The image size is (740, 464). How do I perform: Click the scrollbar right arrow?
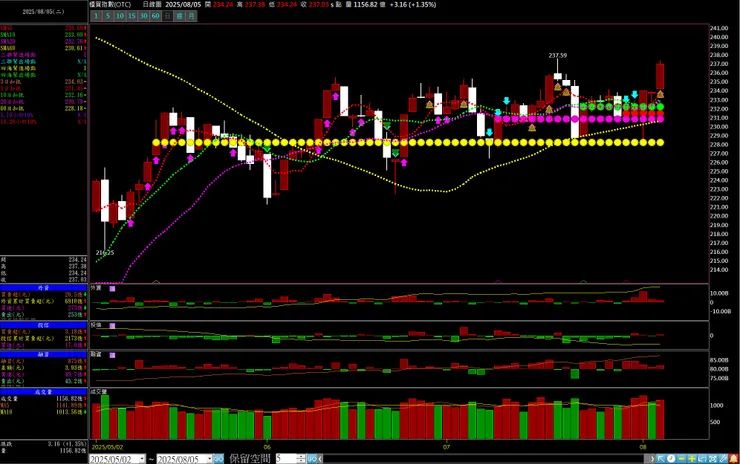click(x=652, y=459)
